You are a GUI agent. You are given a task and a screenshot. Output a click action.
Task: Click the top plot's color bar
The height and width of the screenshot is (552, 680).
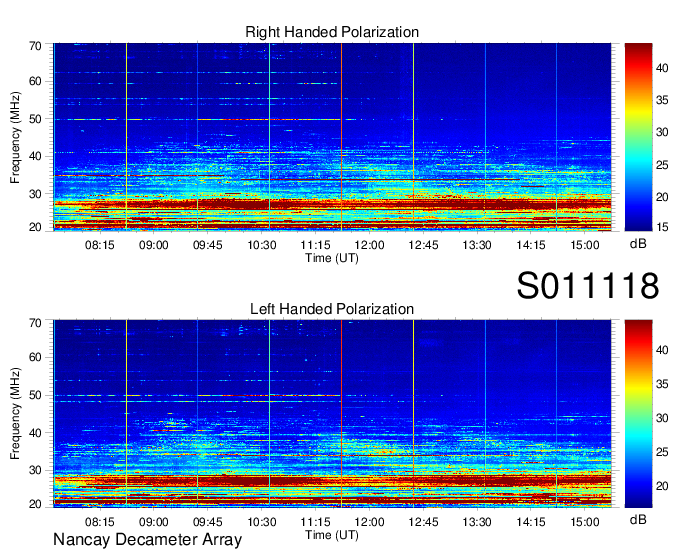point(638,137)
